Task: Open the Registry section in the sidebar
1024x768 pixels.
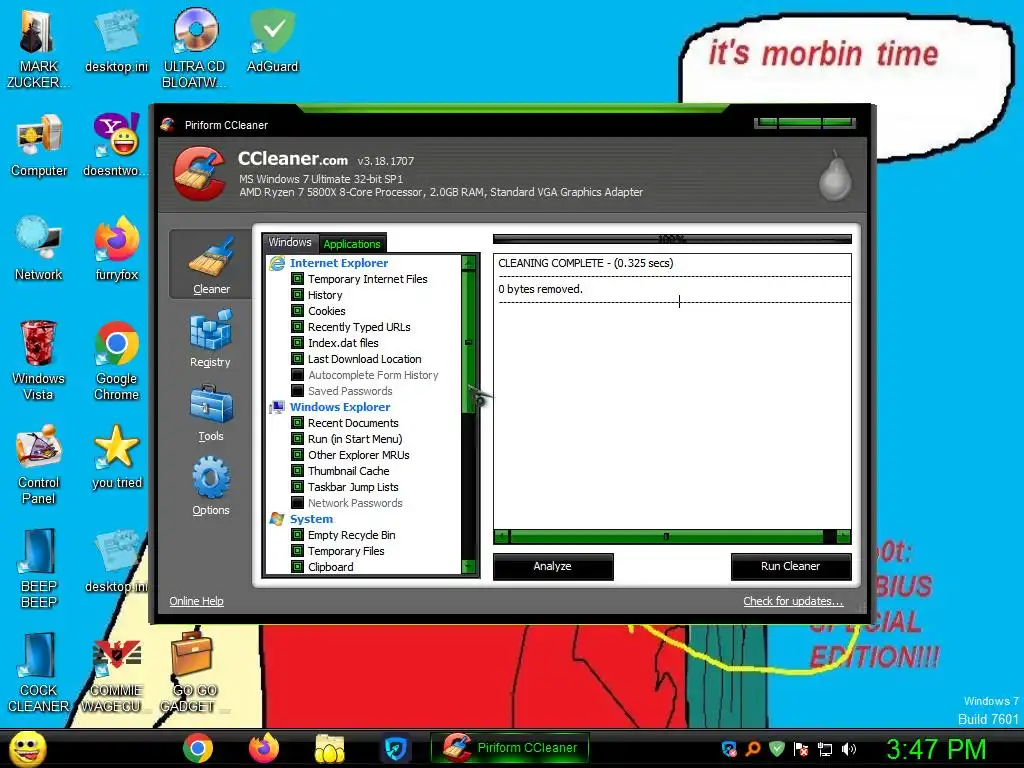Action: [x=210, y=338]
